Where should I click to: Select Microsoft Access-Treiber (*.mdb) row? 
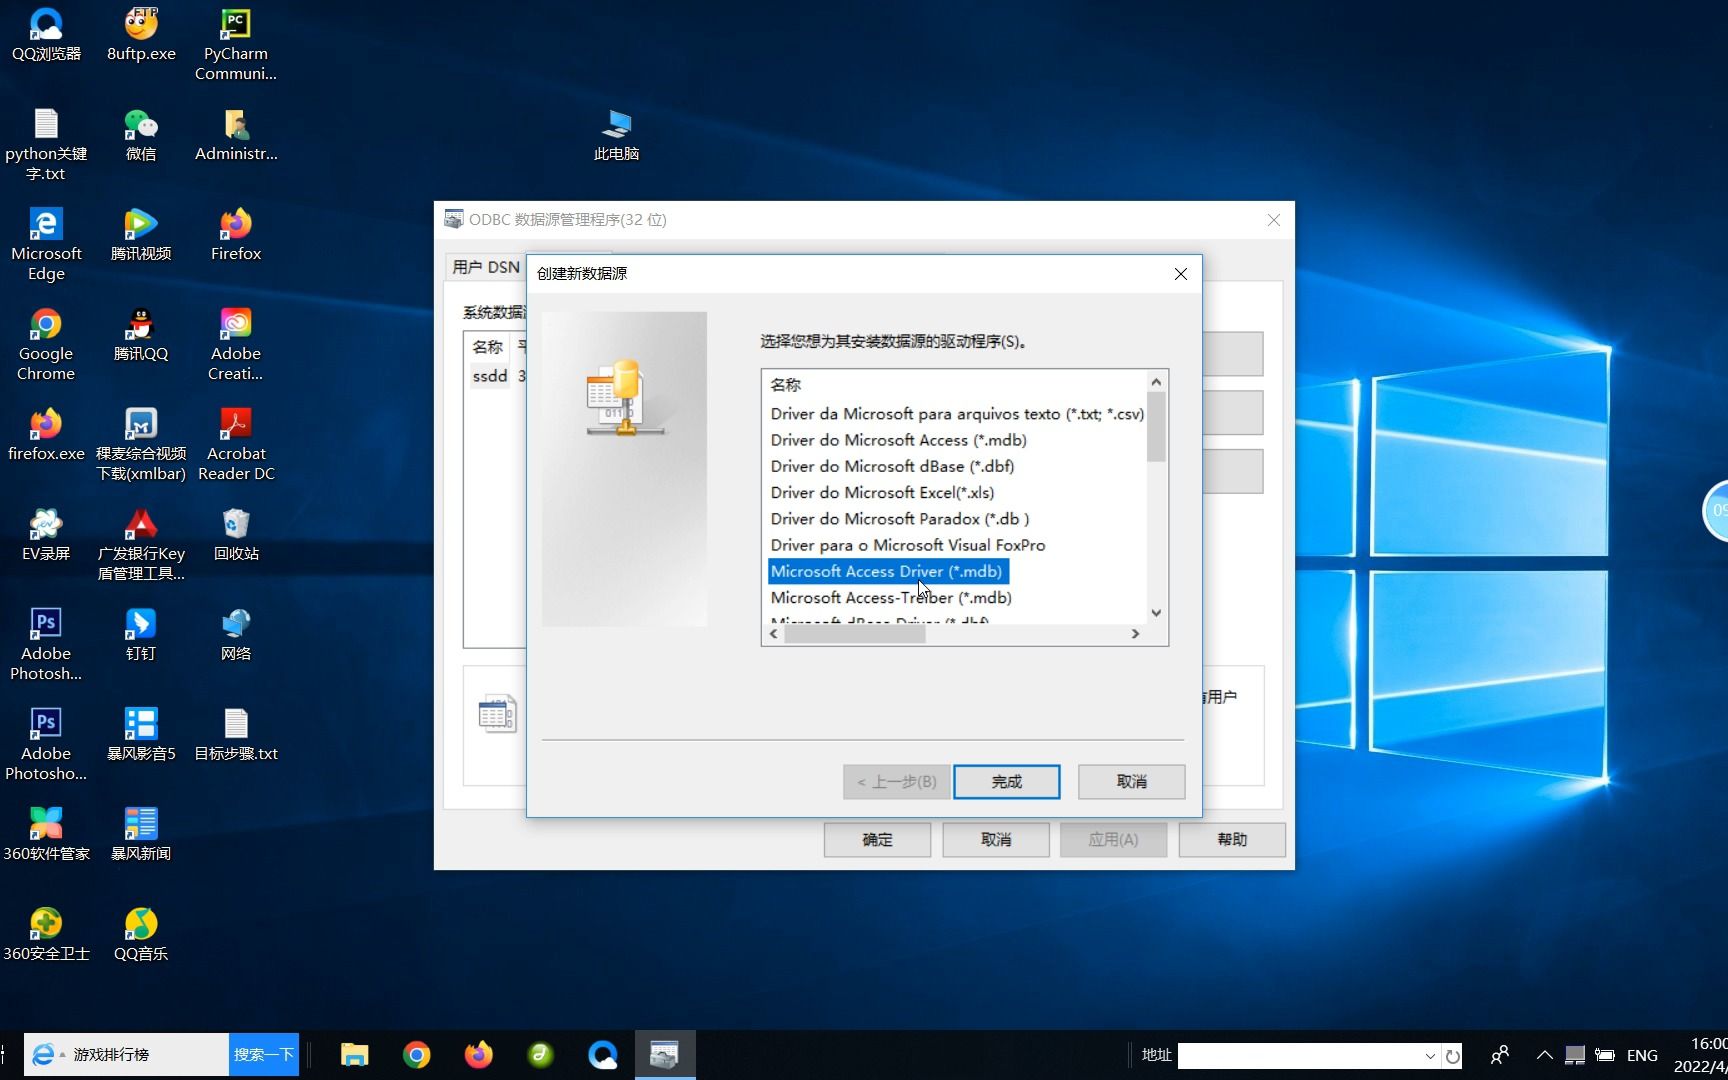coord(891,597)
